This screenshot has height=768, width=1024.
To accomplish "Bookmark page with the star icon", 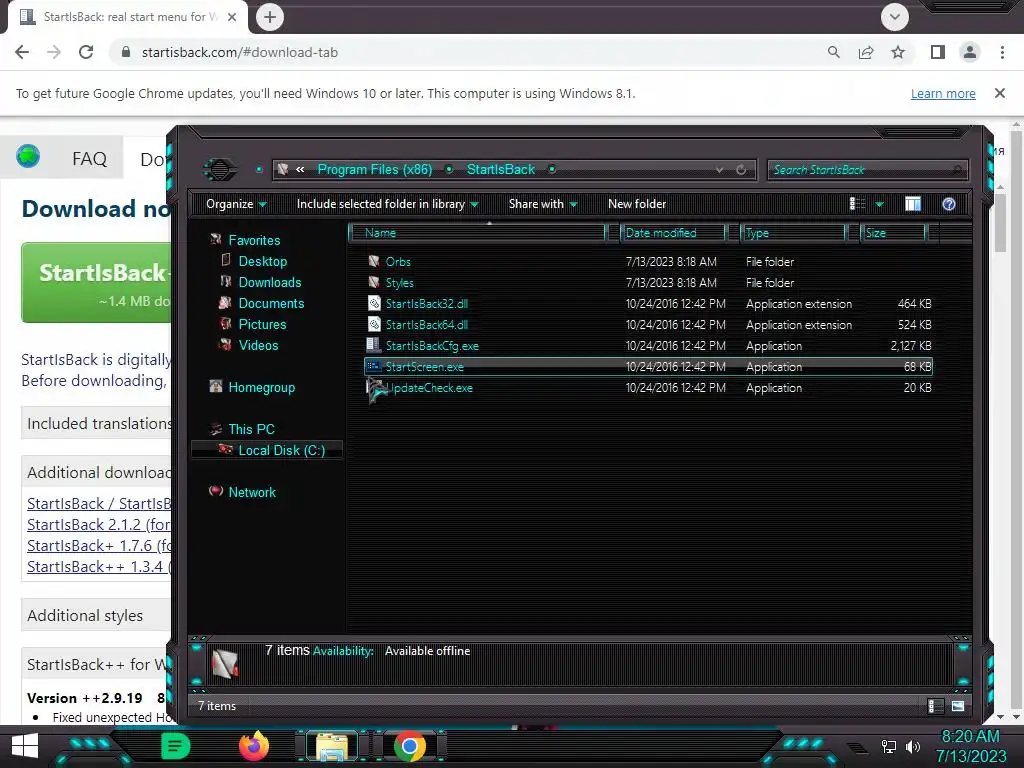I will tap(898, 52).
